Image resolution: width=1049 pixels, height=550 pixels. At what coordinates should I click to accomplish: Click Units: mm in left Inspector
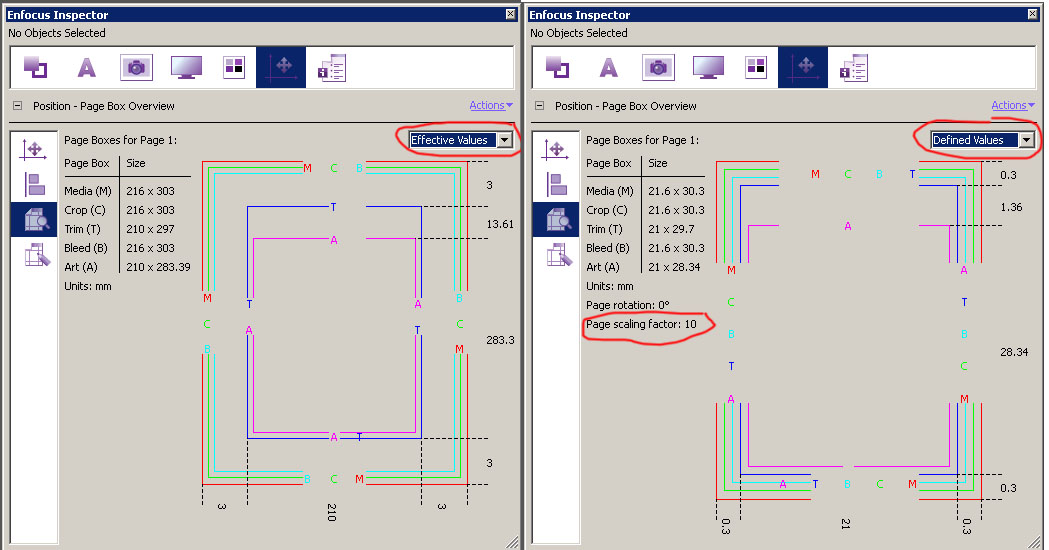pos(88,286)
